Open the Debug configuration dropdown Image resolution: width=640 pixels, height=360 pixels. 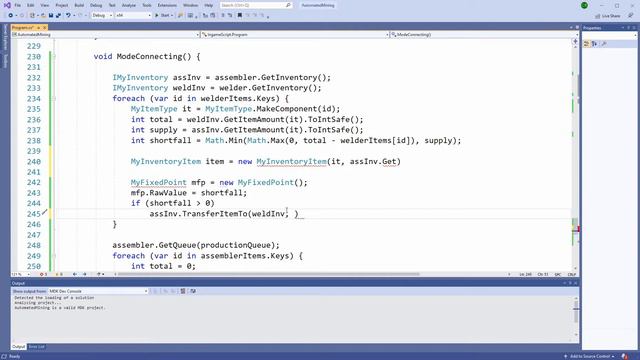click(102, 16)
